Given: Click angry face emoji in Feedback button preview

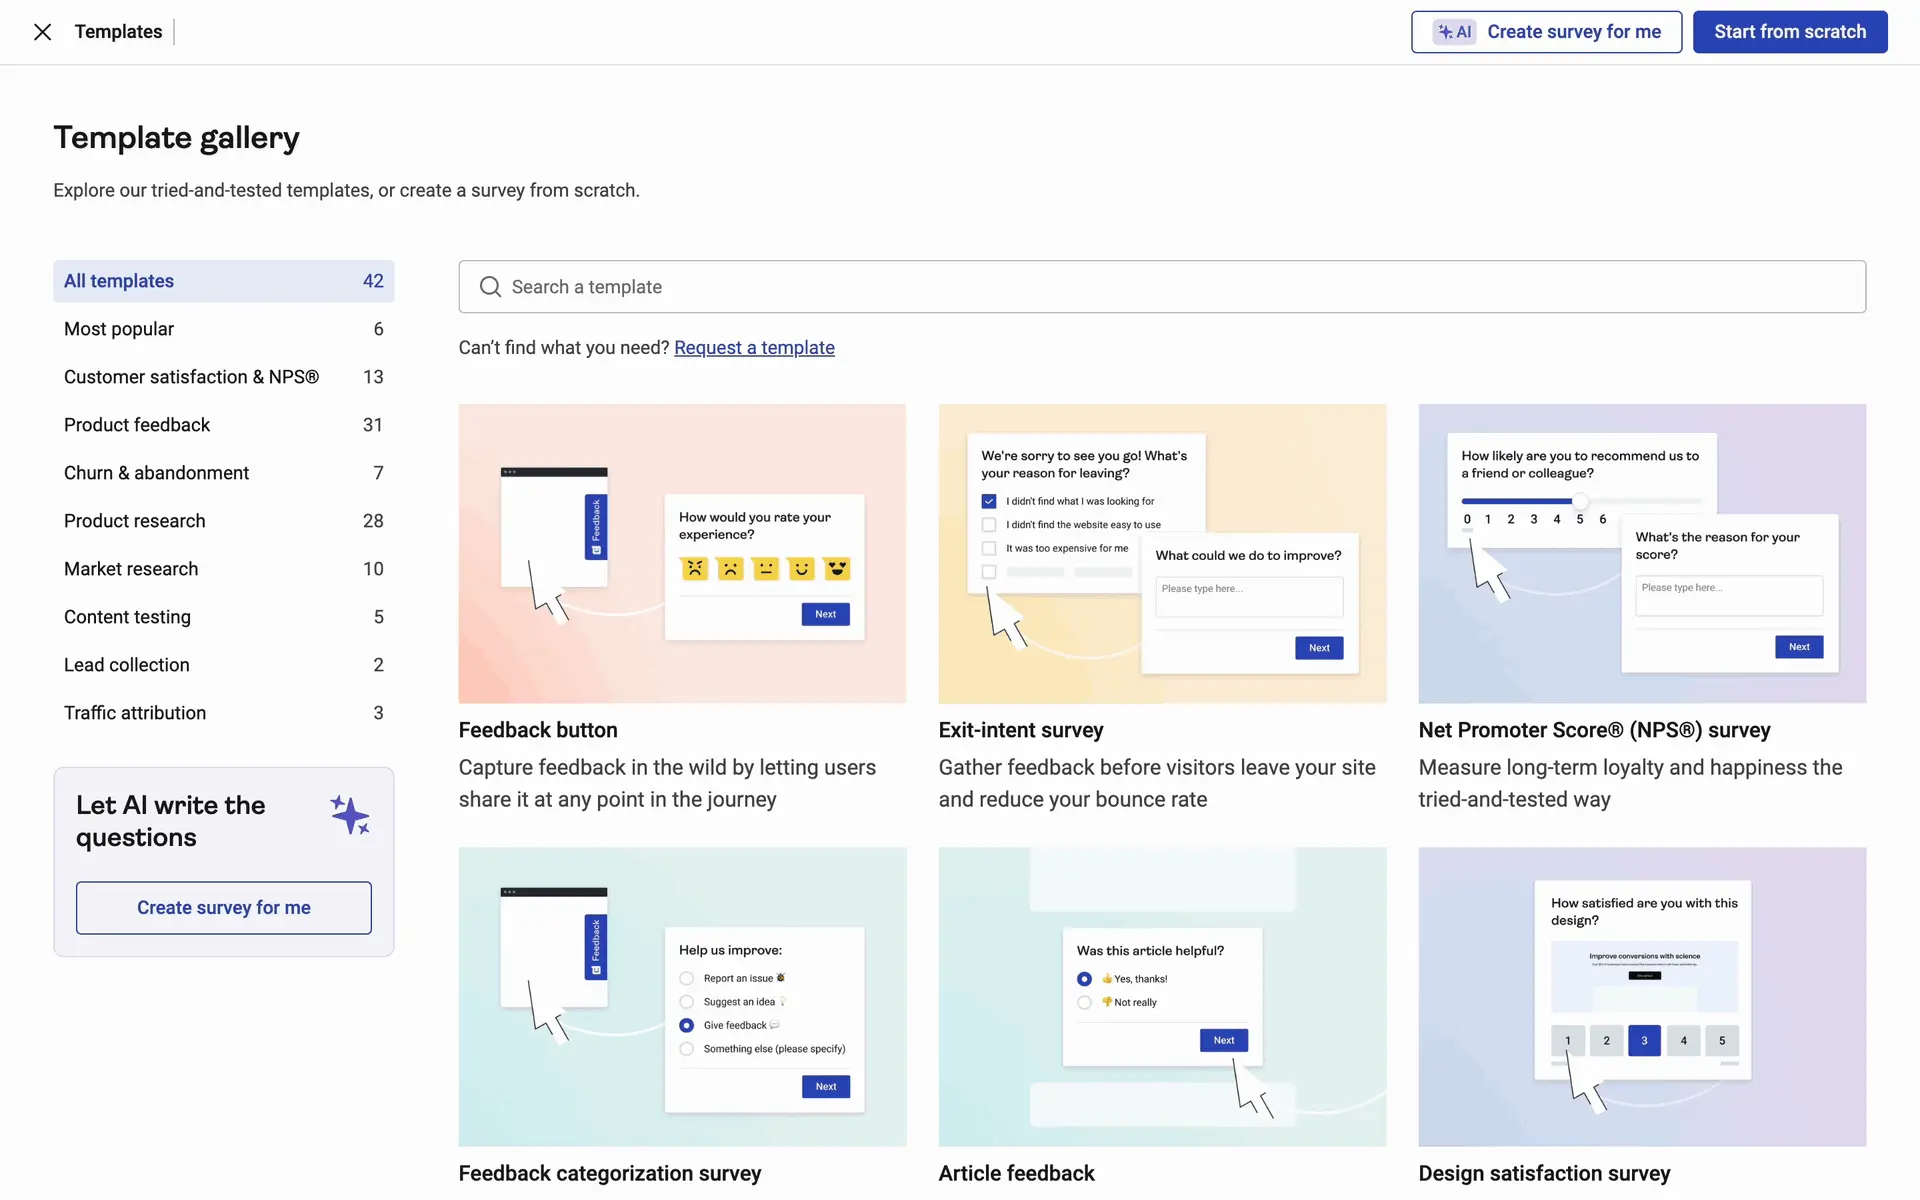Looking at the screenshot, I should [694, 569].
